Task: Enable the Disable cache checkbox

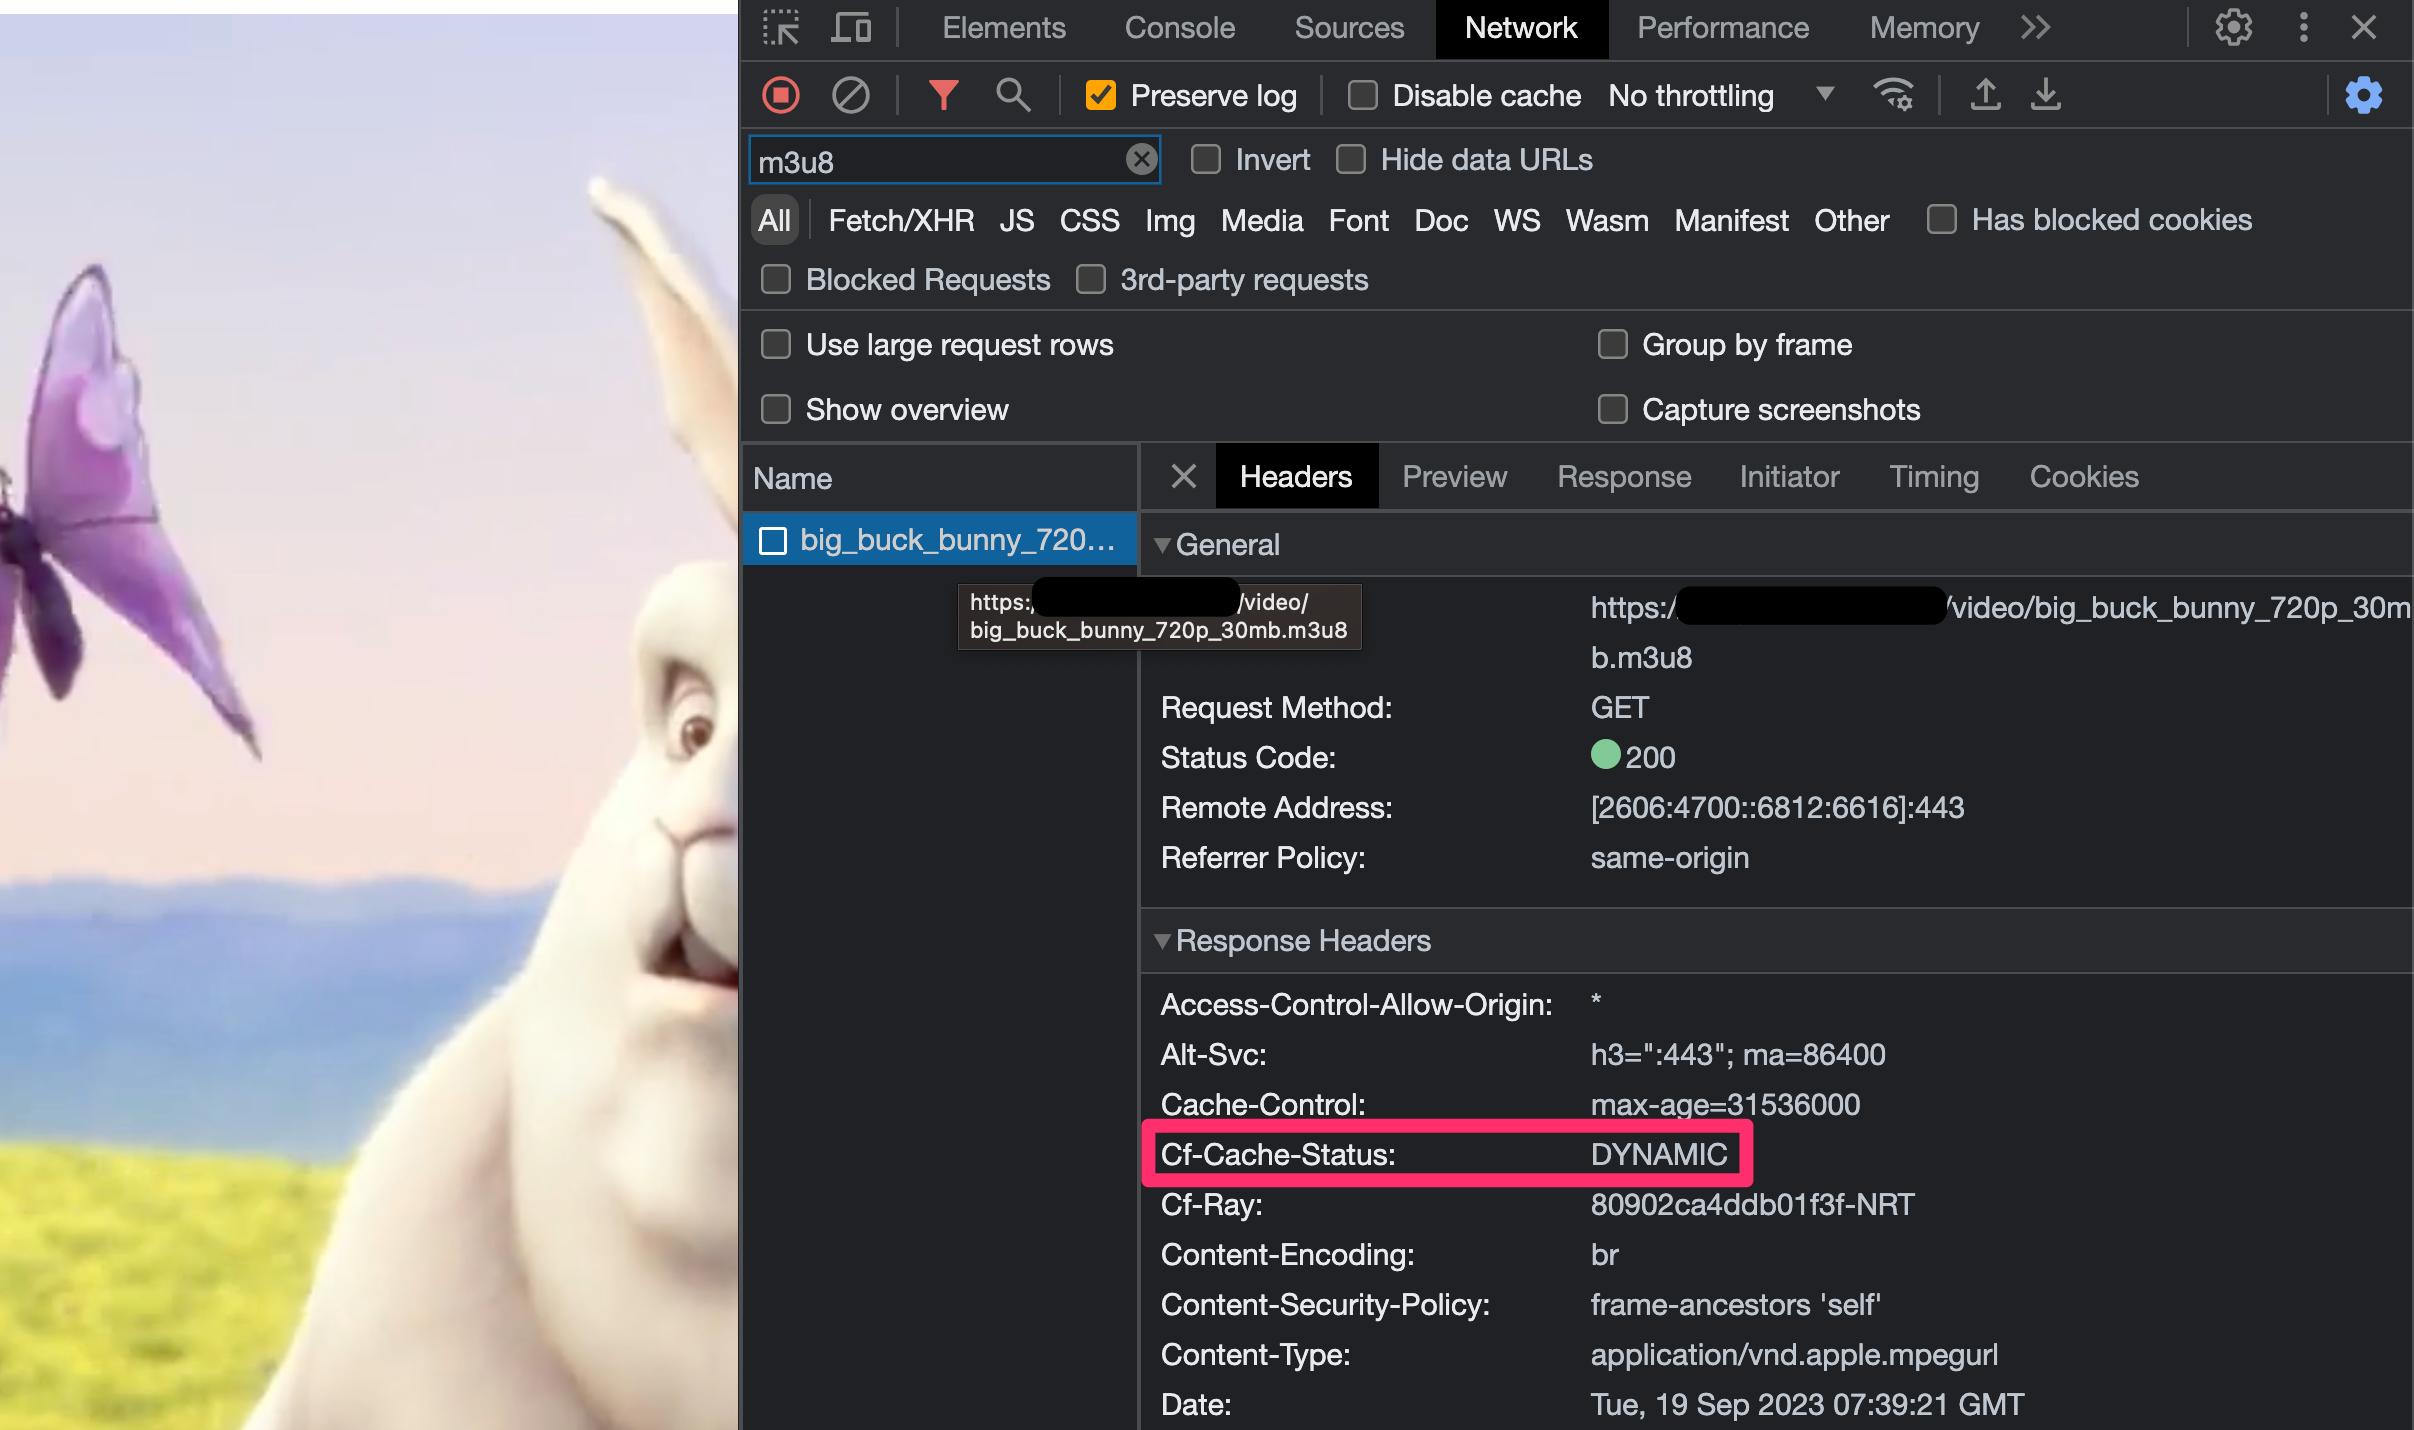Action: coord(1363,96)
